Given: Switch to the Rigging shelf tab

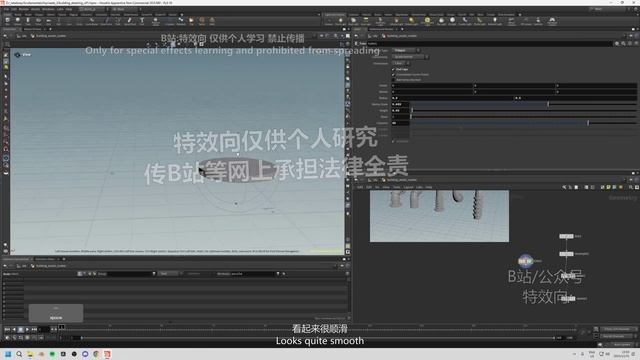Looking at the screenshot, I should coord(73,14).
